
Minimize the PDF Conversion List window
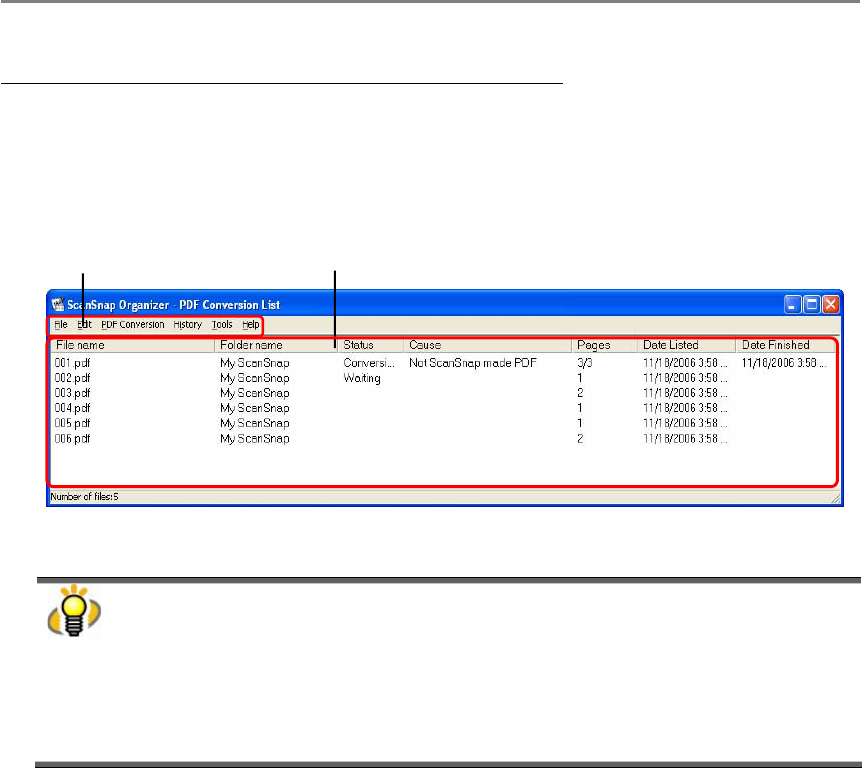pos(792,305)
